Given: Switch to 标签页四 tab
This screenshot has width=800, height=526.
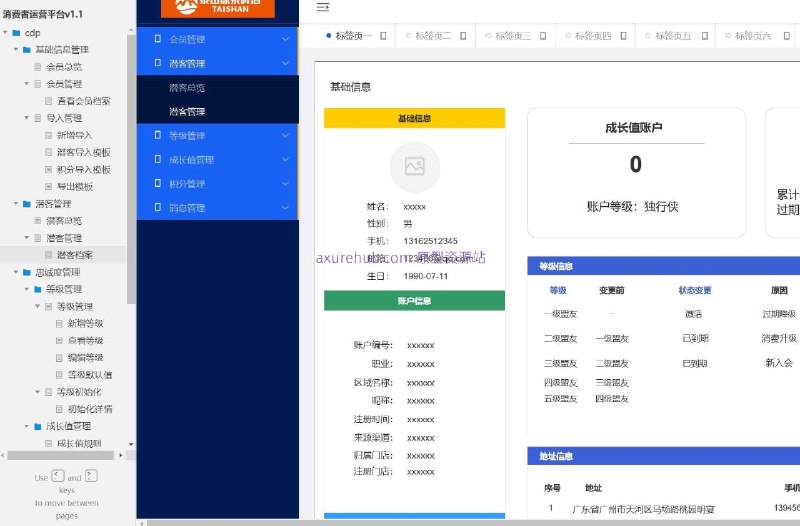Looking at the screenshot, I should [x=593, y=36].
